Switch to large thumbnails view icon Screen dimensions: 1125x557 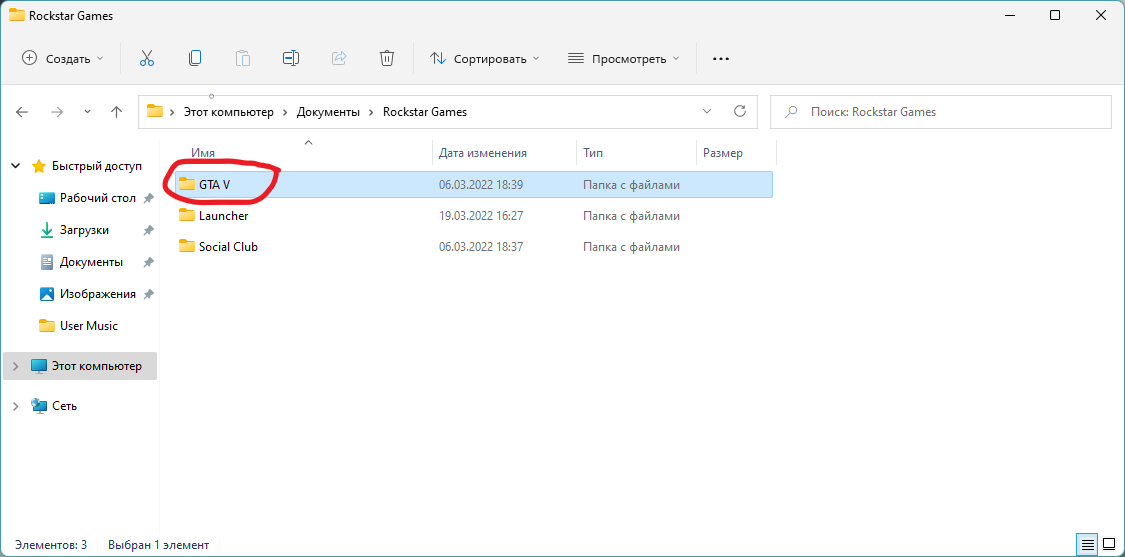pyautogui.click(x=1108, y=544)
